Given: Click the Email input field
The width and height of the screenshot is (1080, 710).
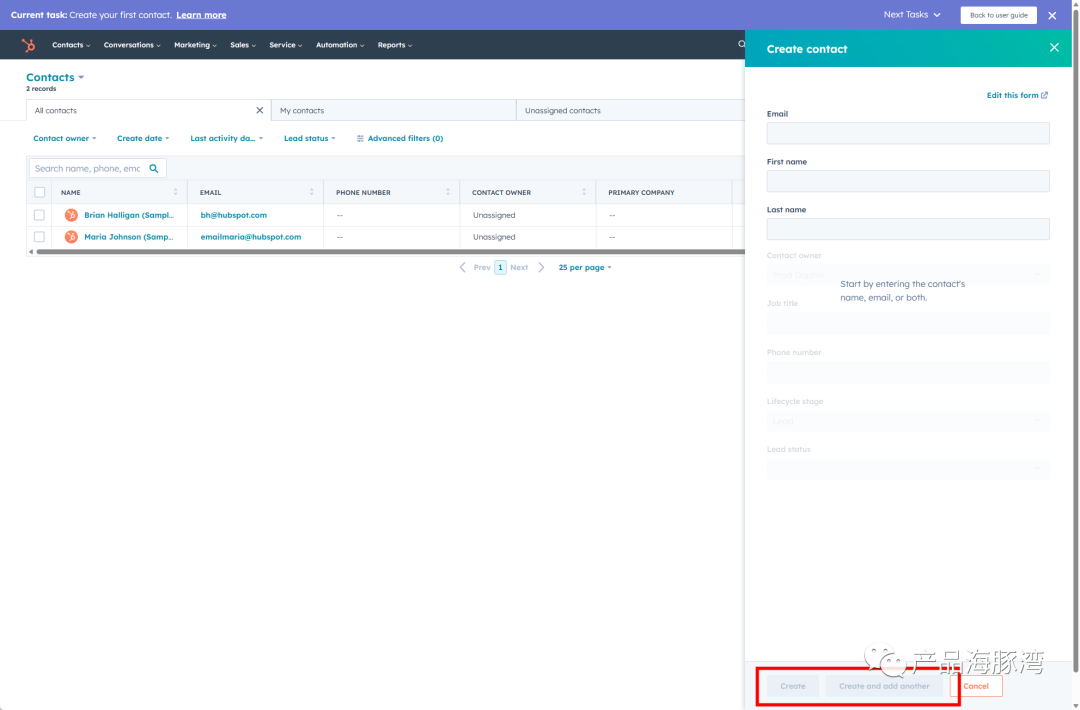Looking at the screenshot, I should click(908, 134).
